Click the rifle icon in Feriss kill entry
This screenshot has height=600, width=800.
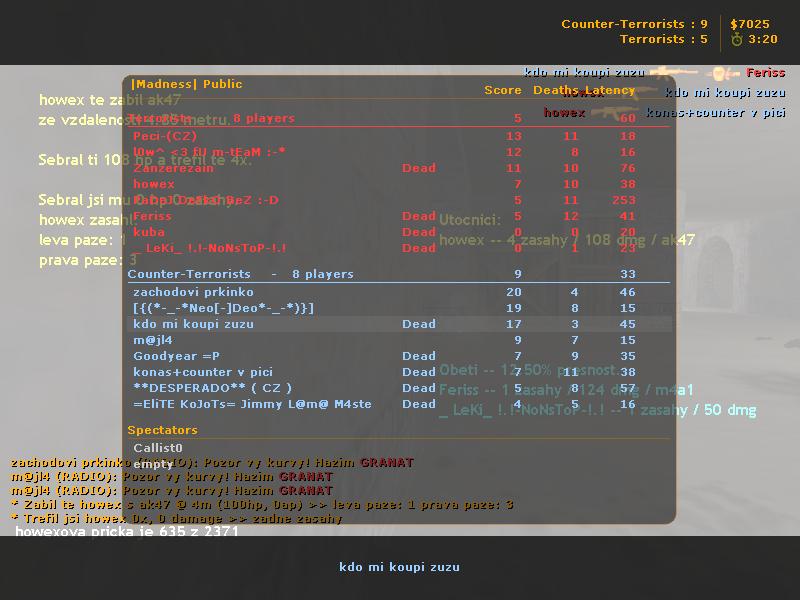[674, 72]
